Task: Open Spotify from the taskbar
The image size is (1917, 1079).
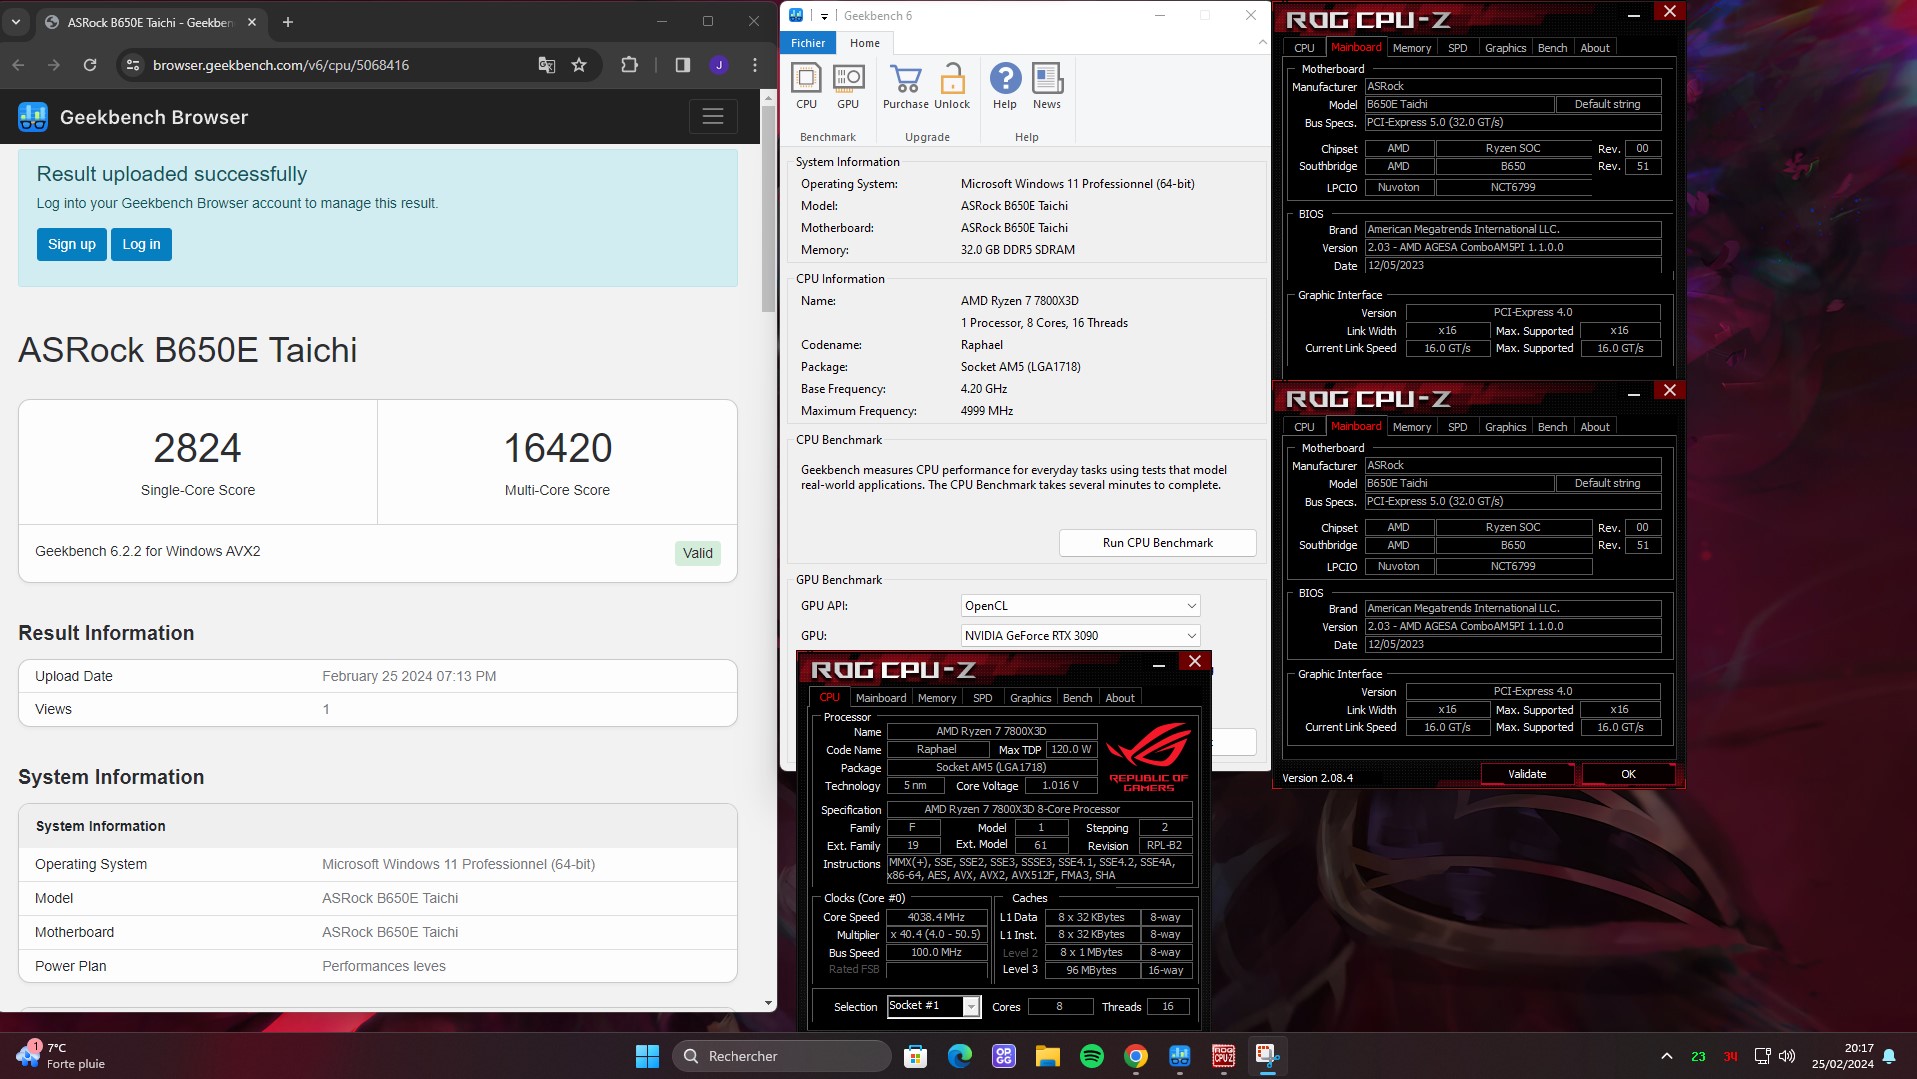Action: 1092,1056
